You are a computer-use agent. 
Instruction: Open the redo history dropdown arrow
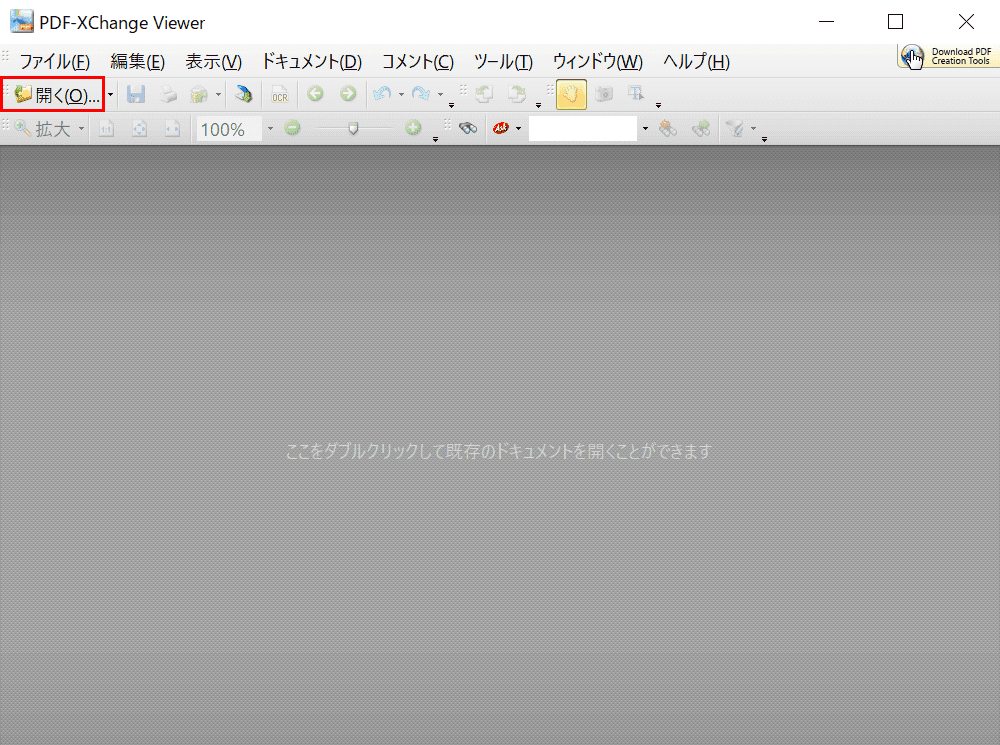(x=440, y=94)
